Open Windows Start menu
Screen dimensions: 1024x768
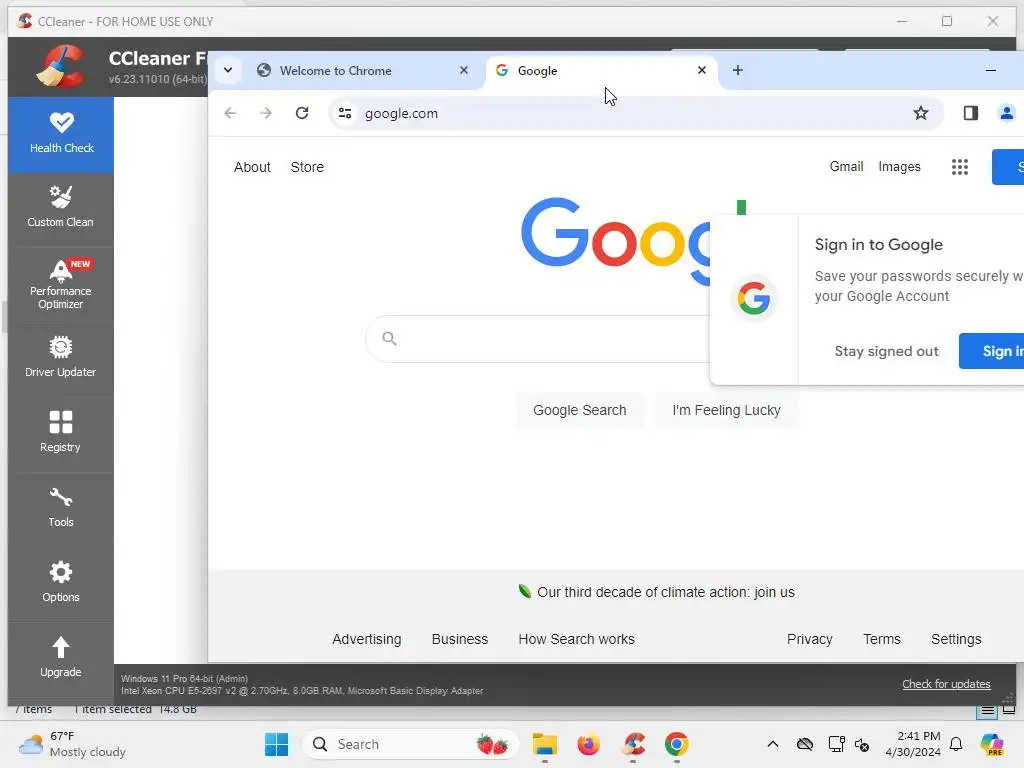[276, 744]
